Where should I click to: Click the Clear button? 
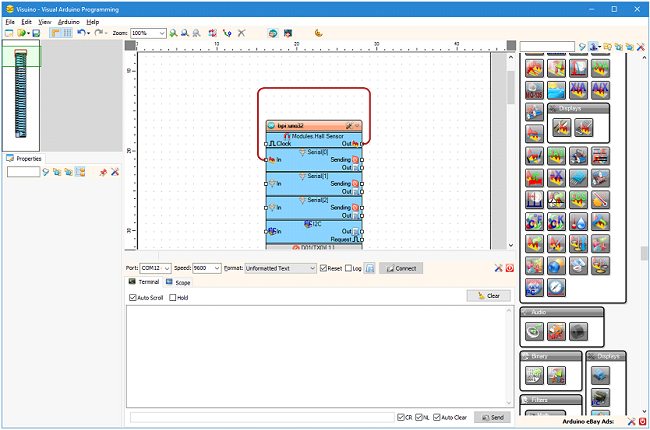pyautogui.click(x=489, y=296)
